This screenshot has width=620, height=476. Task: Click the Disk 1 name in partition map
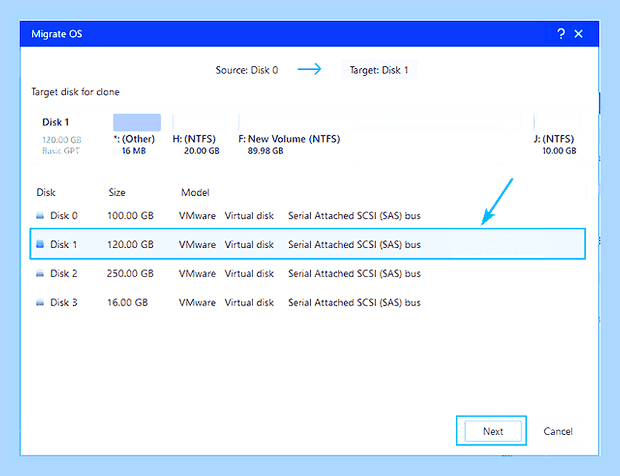click(55, 122)
